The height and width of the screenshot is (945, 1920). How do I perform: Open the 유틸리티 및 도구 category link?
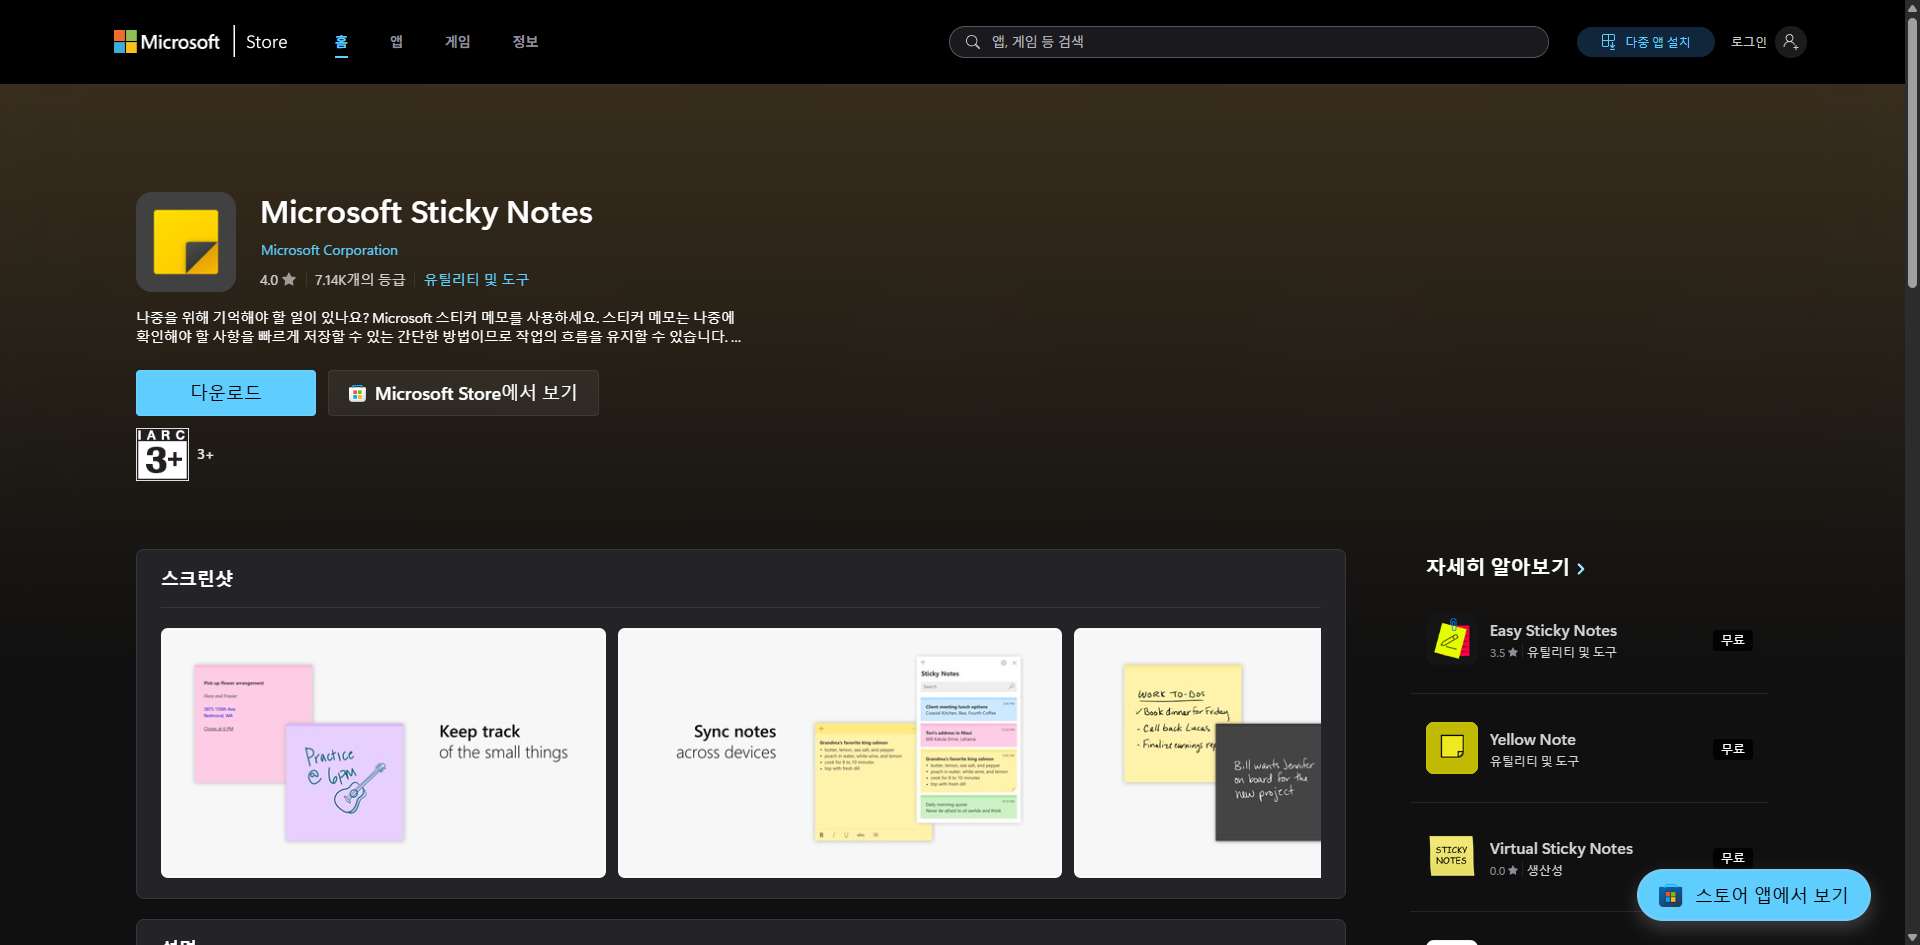coord(476,280)
